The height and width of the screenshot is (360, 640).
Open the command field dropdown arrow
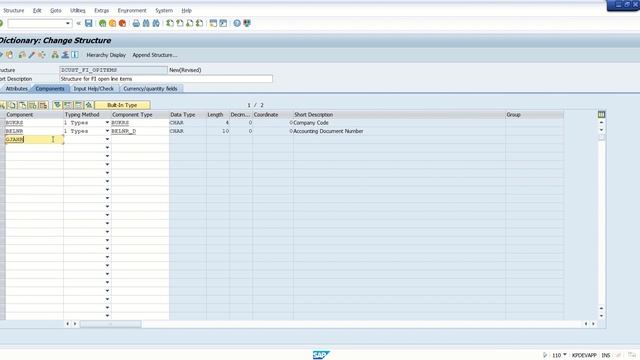point(68,23)
